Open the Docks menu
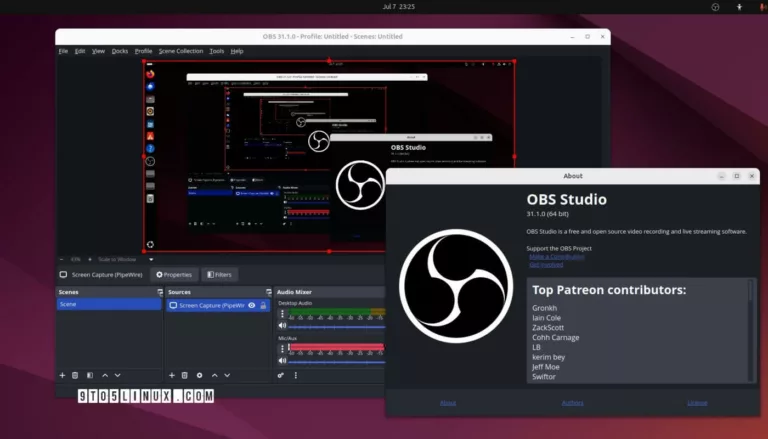Screen dimensions: 768x439 click(x=120, y=51)
